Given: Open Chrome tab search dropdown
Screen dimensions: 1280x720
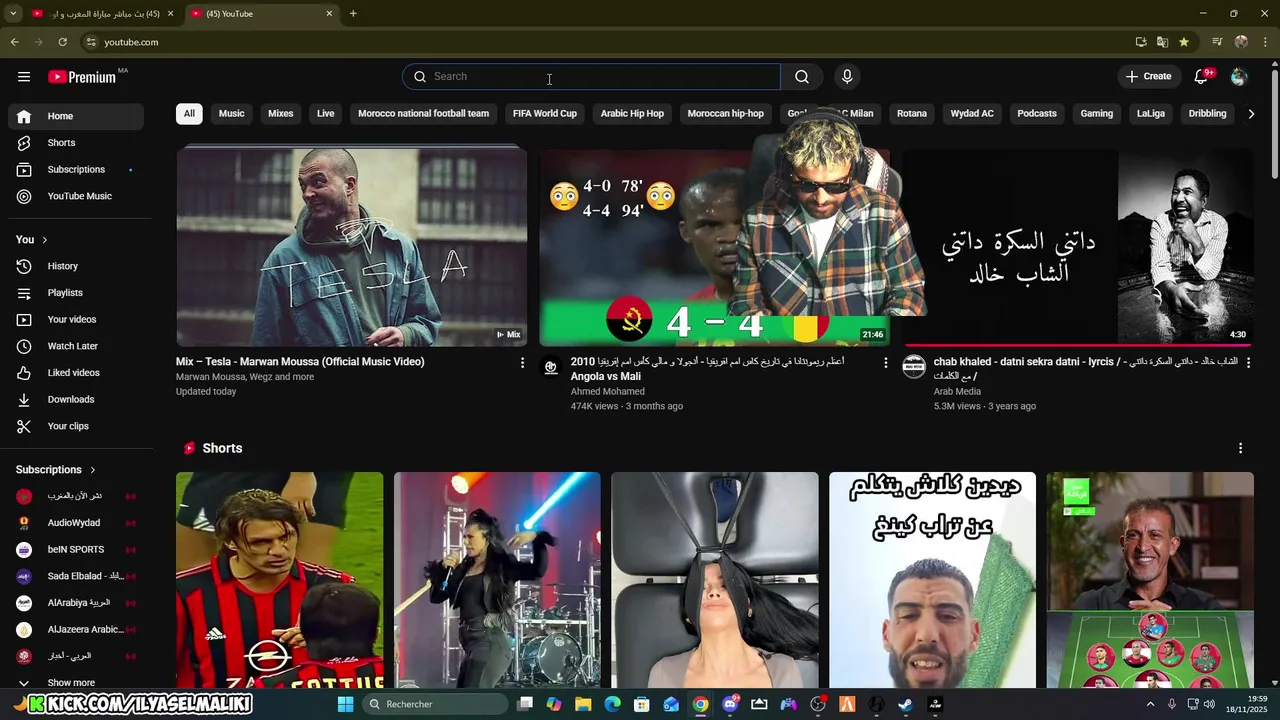Looking at the screenshot, I should [13, 14].
